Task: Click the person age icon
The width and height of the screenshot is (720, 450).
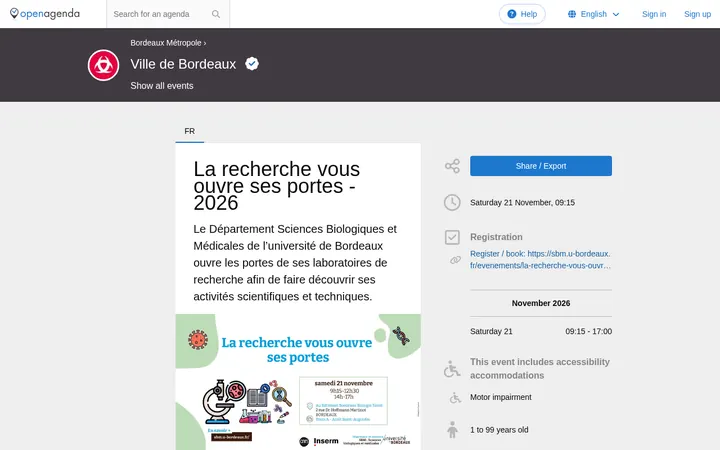Action: pos(452,430)
